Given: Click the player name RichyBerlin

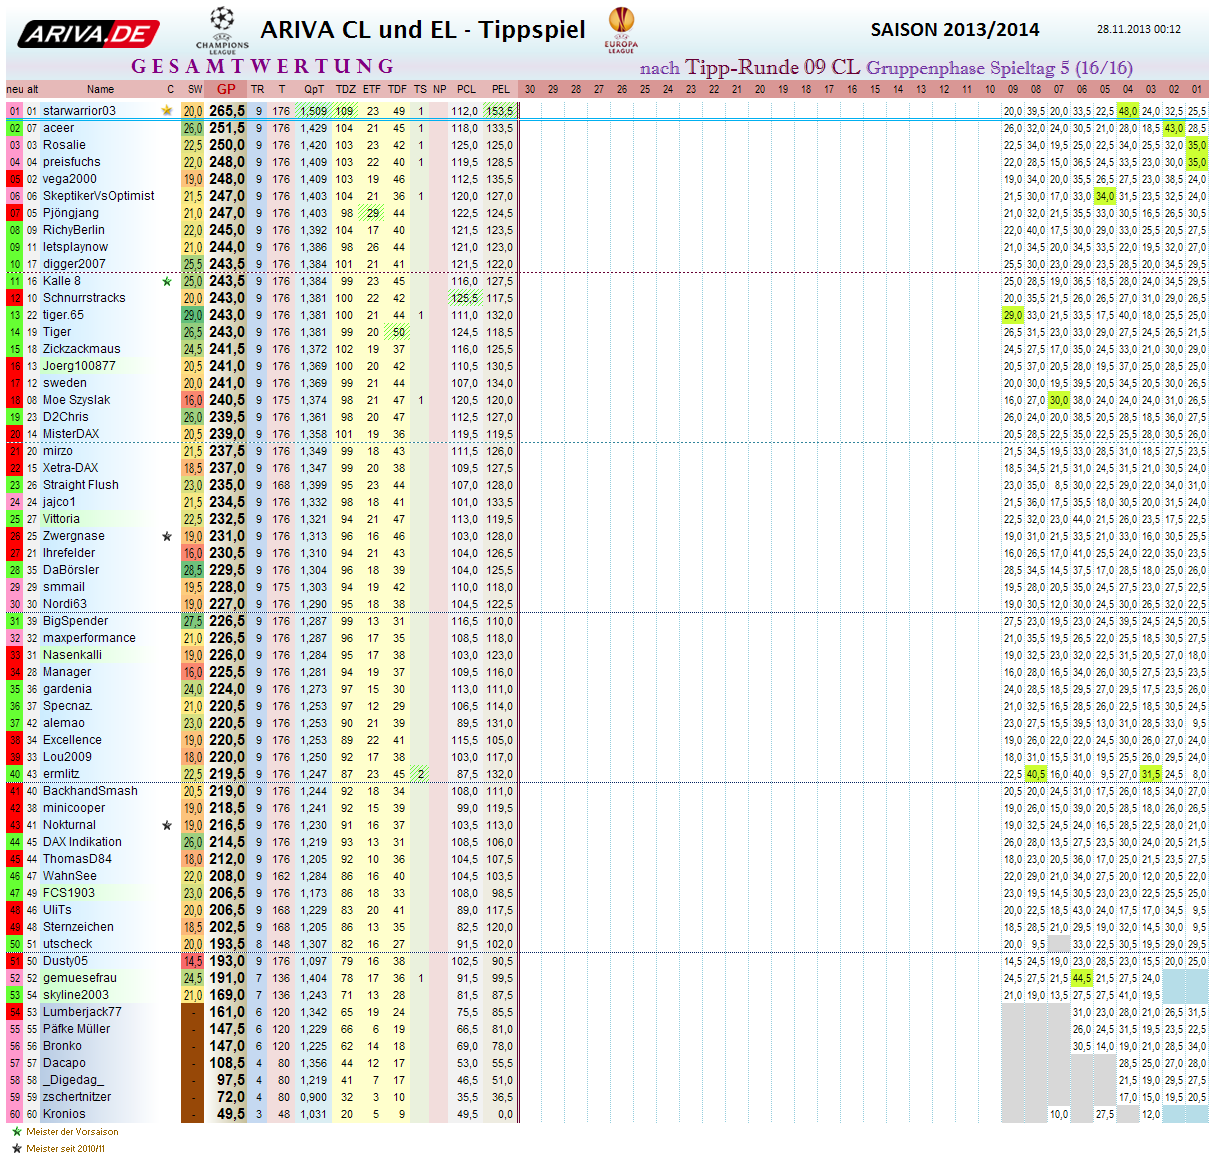Looking at the screenshot, I should pyautogui.click(x=73, y=230).
